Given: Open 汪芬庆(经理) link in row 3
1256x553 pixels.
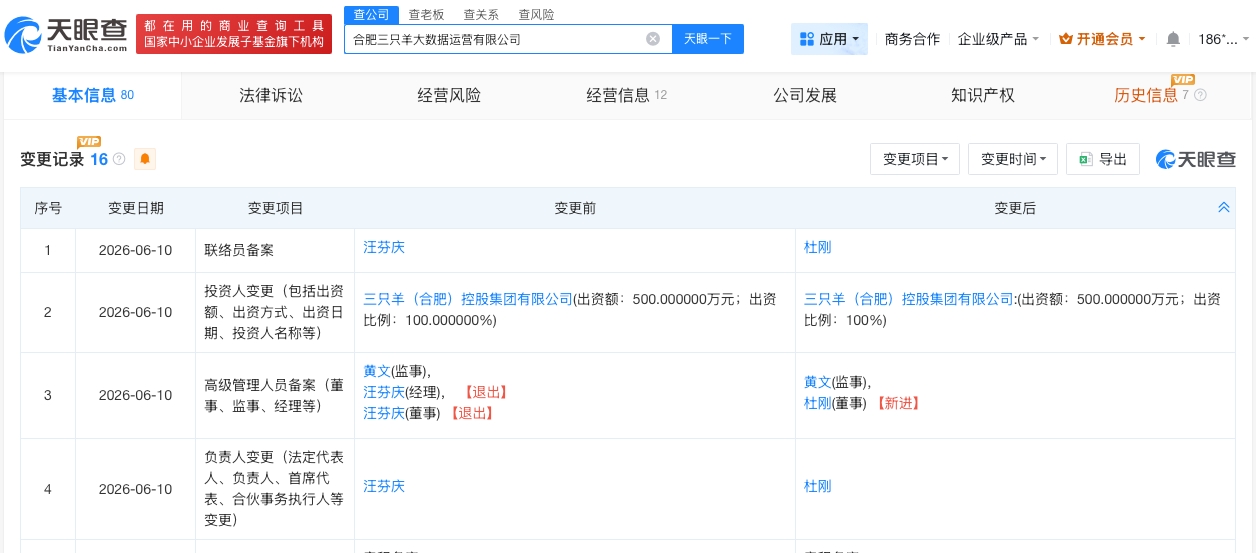Looking at the screenshot, I should point(384,392).
